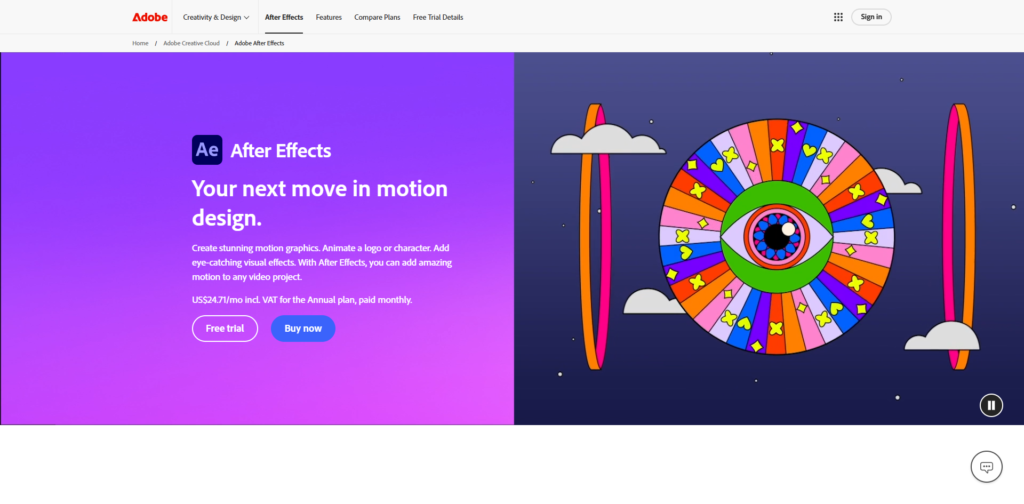This screenshot has height=504, width=1024.
Task: Click the "Your next move in motion design." headline
Action: point(320,202)
